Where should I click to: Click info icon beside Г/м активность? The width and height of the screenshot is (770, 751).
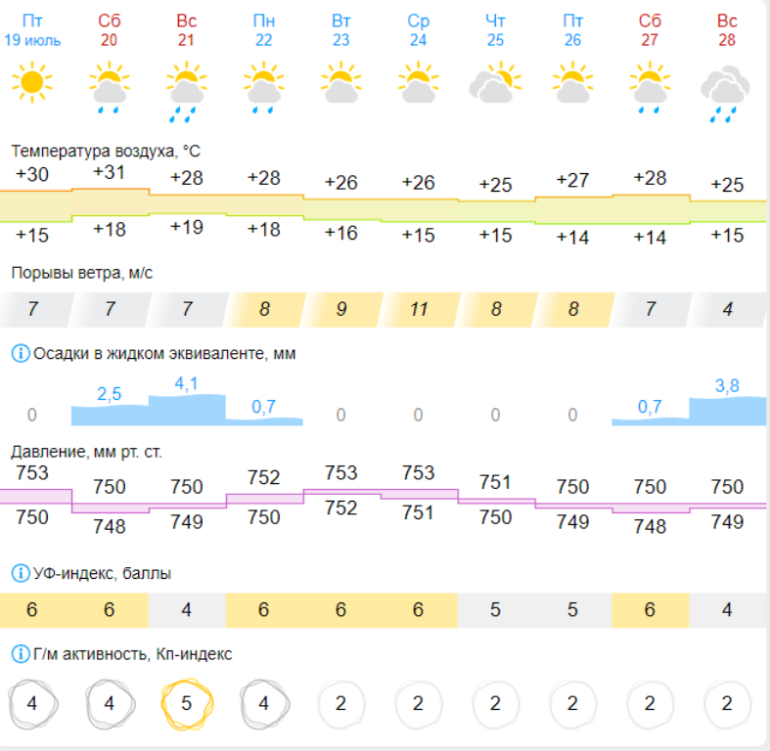point(20,654)
